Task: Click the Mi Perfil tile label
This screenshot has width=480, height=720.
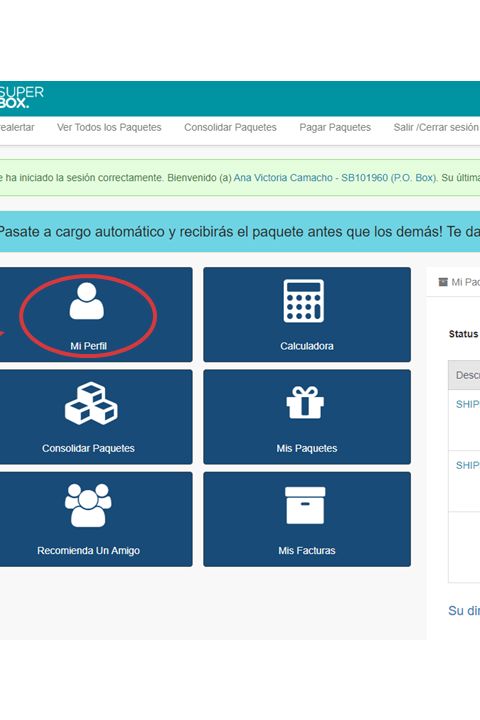Action: (x=88, y=346)
